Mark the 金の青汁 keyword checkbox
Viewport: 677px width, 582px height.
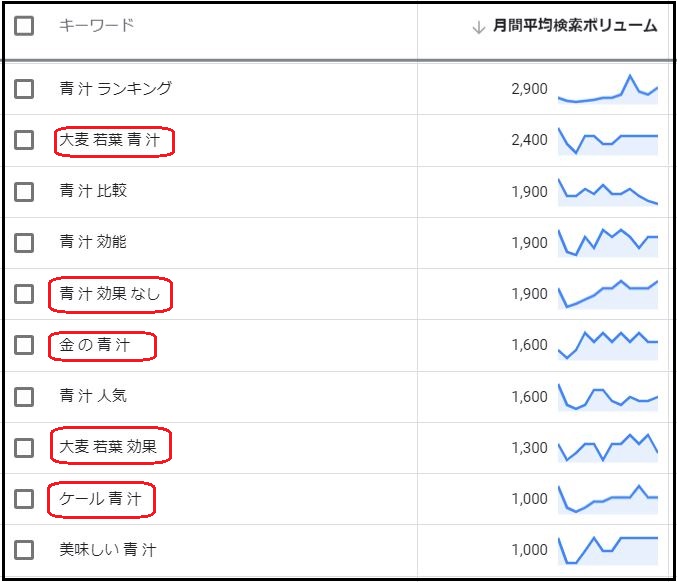24,345
